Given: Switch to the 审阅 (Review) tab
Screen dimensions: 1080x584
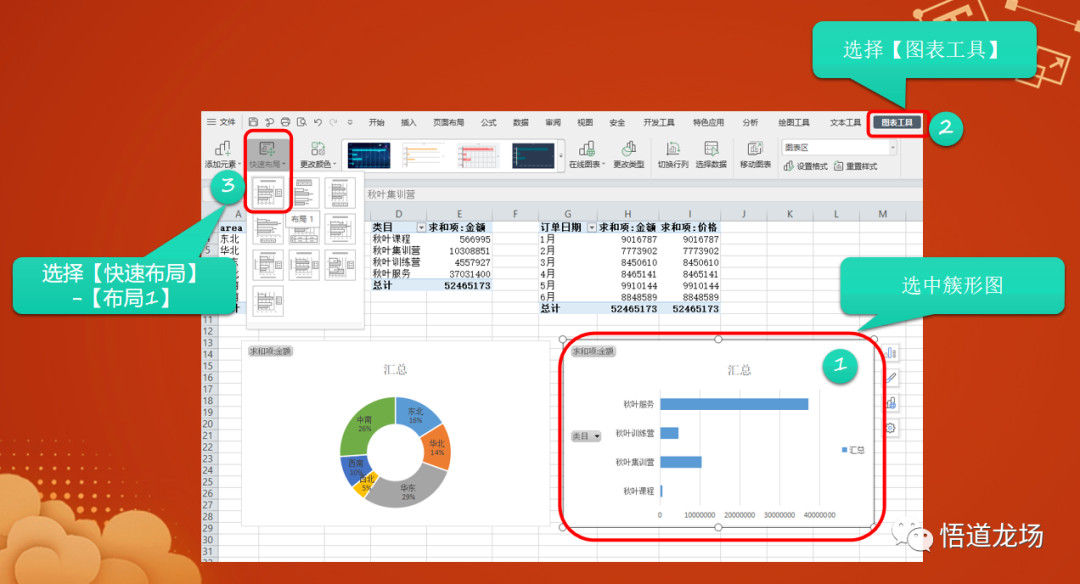Looking at the screenshot, I should coord(553,123).
